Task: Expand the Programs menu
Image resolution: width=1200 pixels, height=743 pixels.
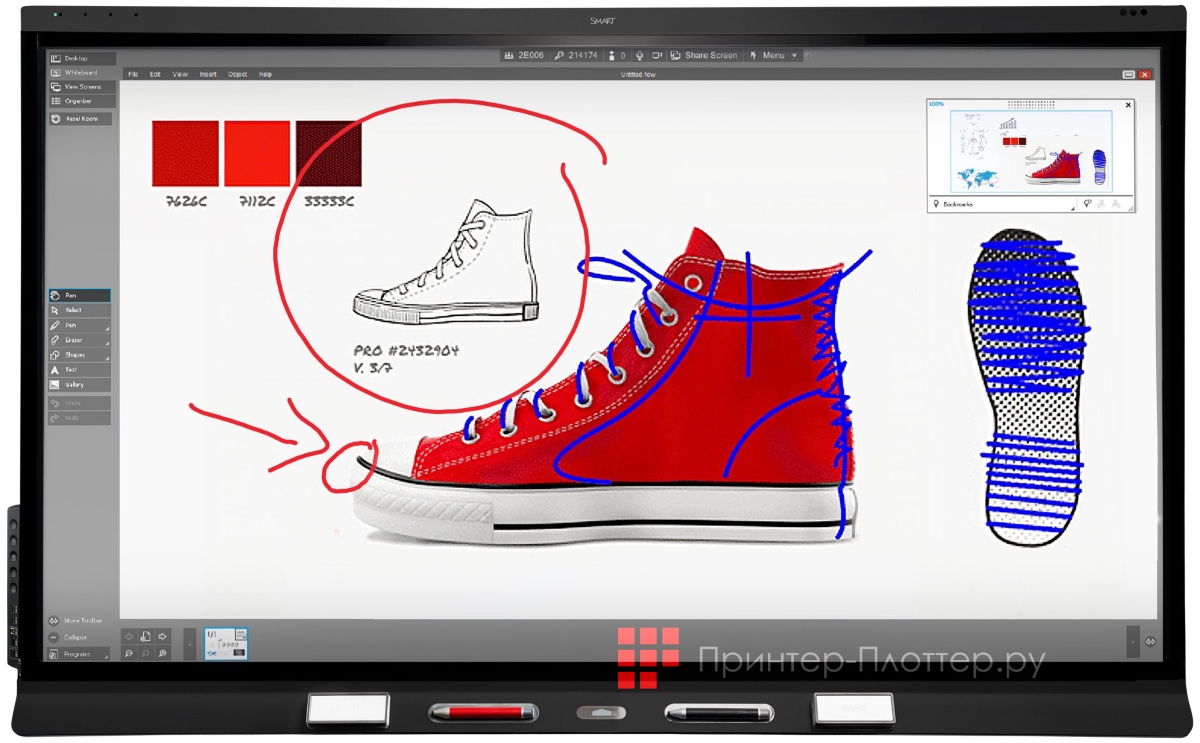Action: tap(80, 654)
